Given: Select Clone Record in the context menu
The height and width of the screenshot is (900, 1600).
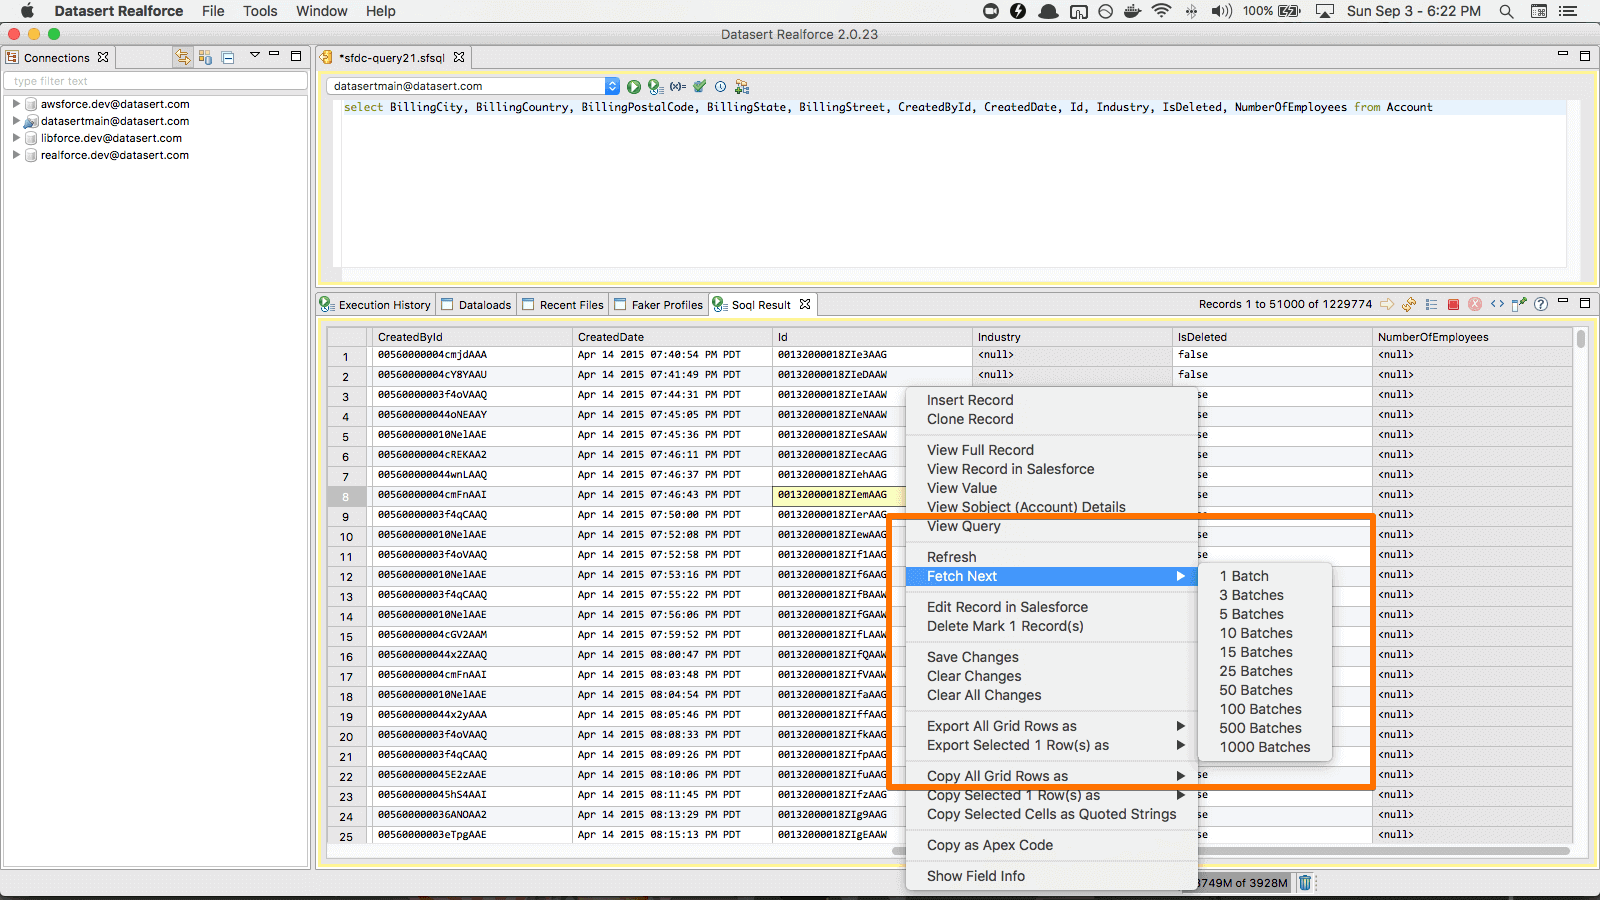Looking at the screenshot, I should pos(970,419).
